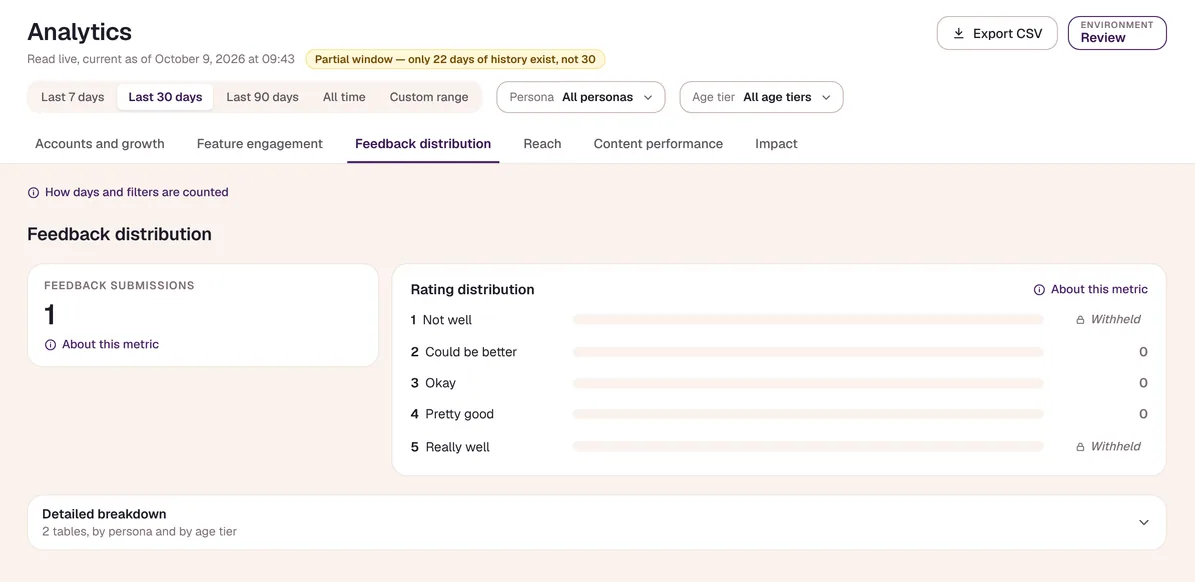
Task: Click the count 0 on the Okay row
Action: [1143, 383]
